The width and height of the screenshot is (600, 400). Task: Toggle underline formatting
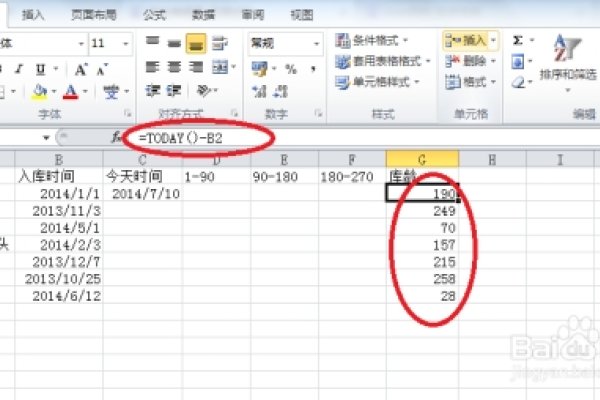pyautogui.click(x=40, y=69)
